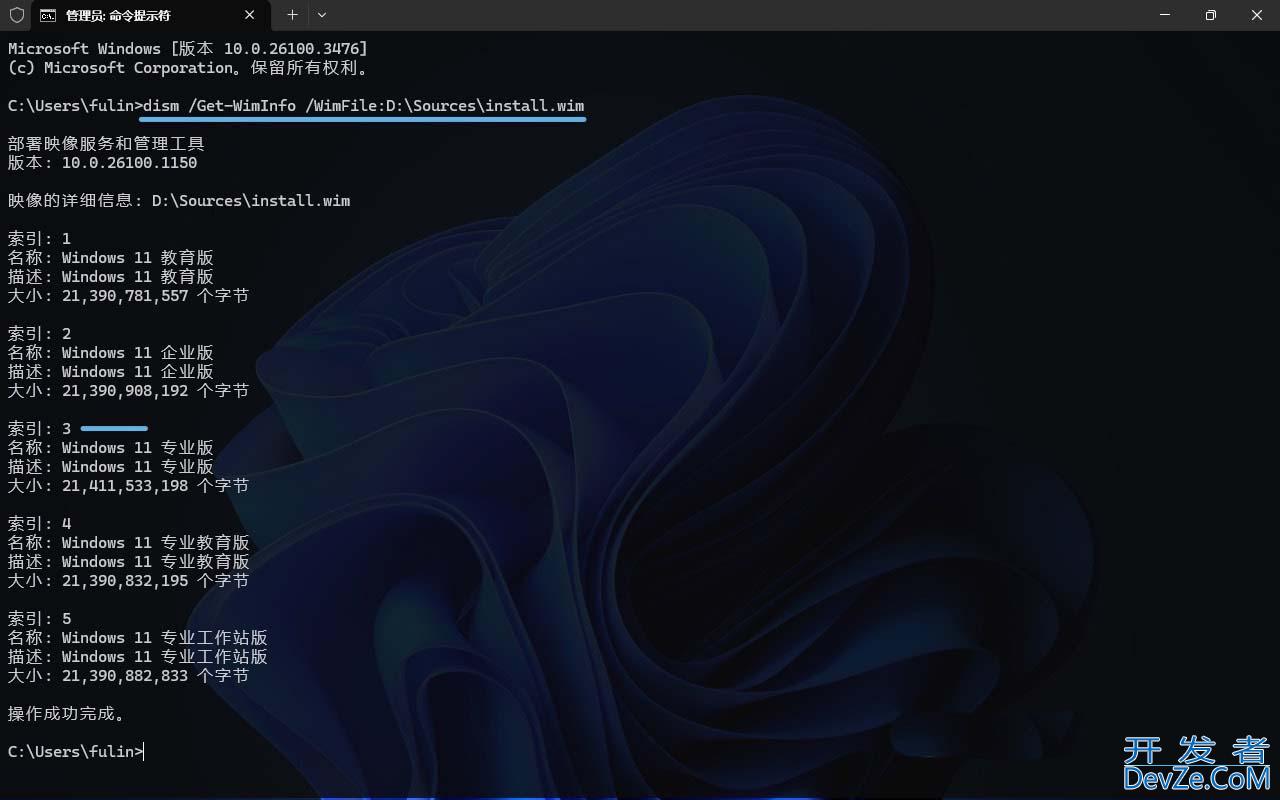Close the terminal window
This screenshot has height=800, width=1280.
1257,15
